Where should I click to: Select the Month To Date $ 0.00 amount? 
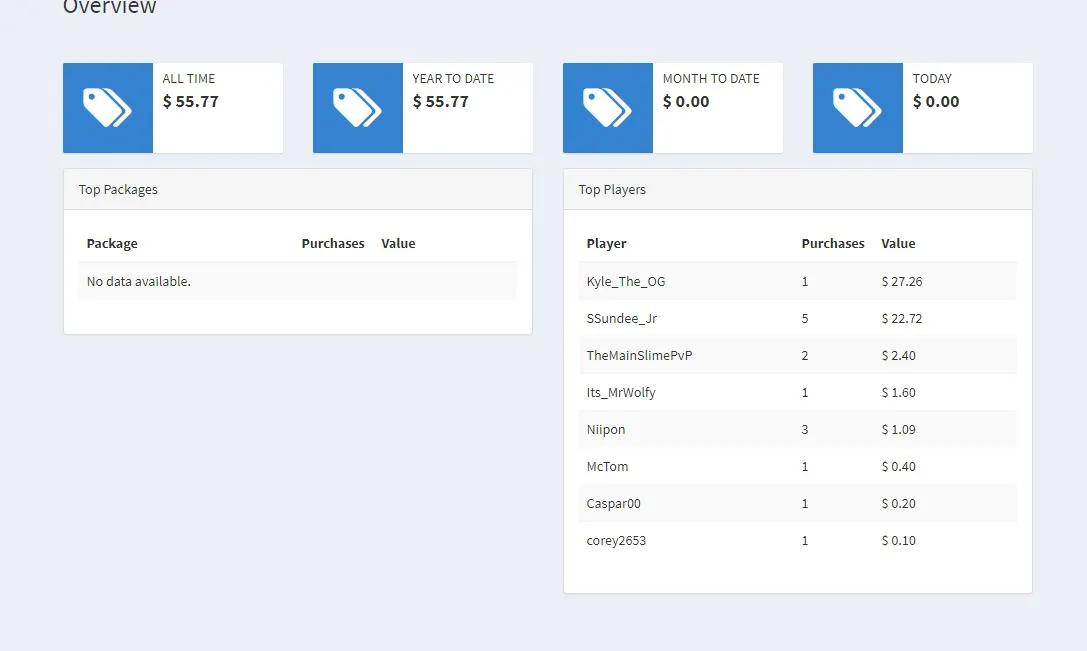point(686,101)
